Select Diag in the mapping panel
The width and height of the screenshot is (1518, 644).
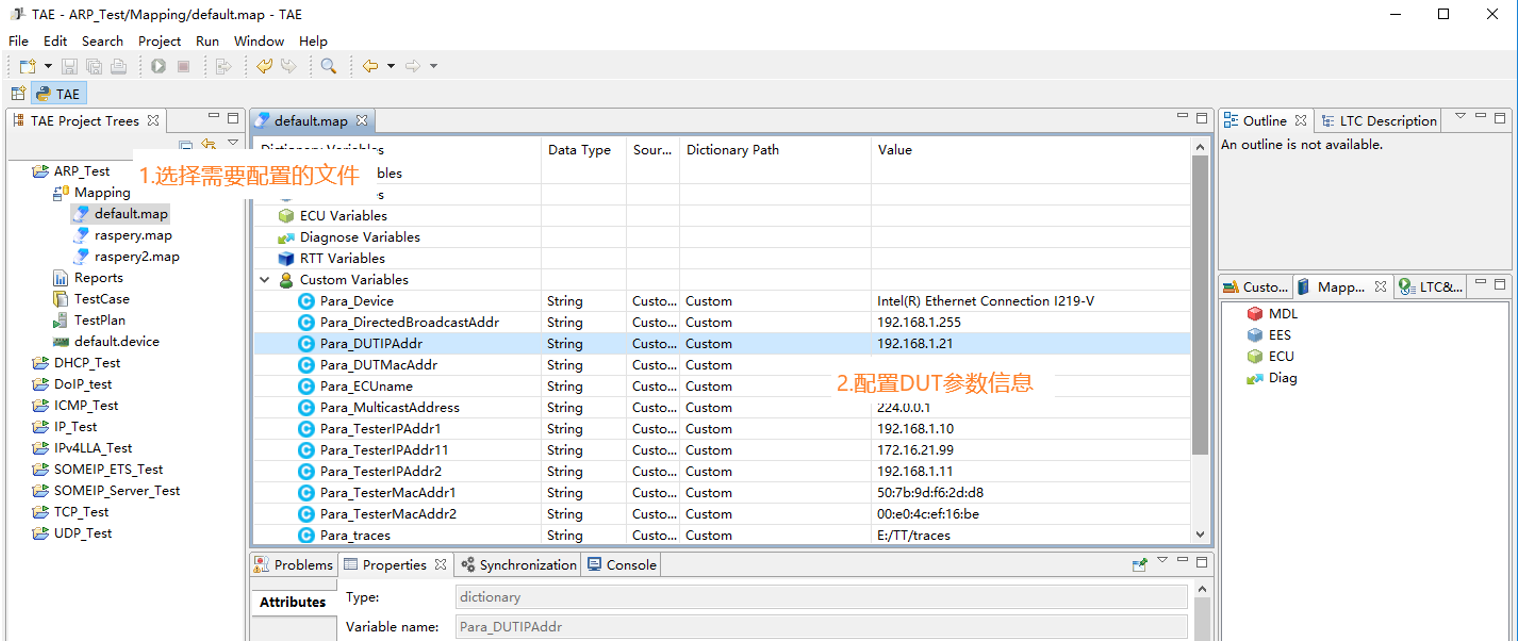pos(1272,378)
